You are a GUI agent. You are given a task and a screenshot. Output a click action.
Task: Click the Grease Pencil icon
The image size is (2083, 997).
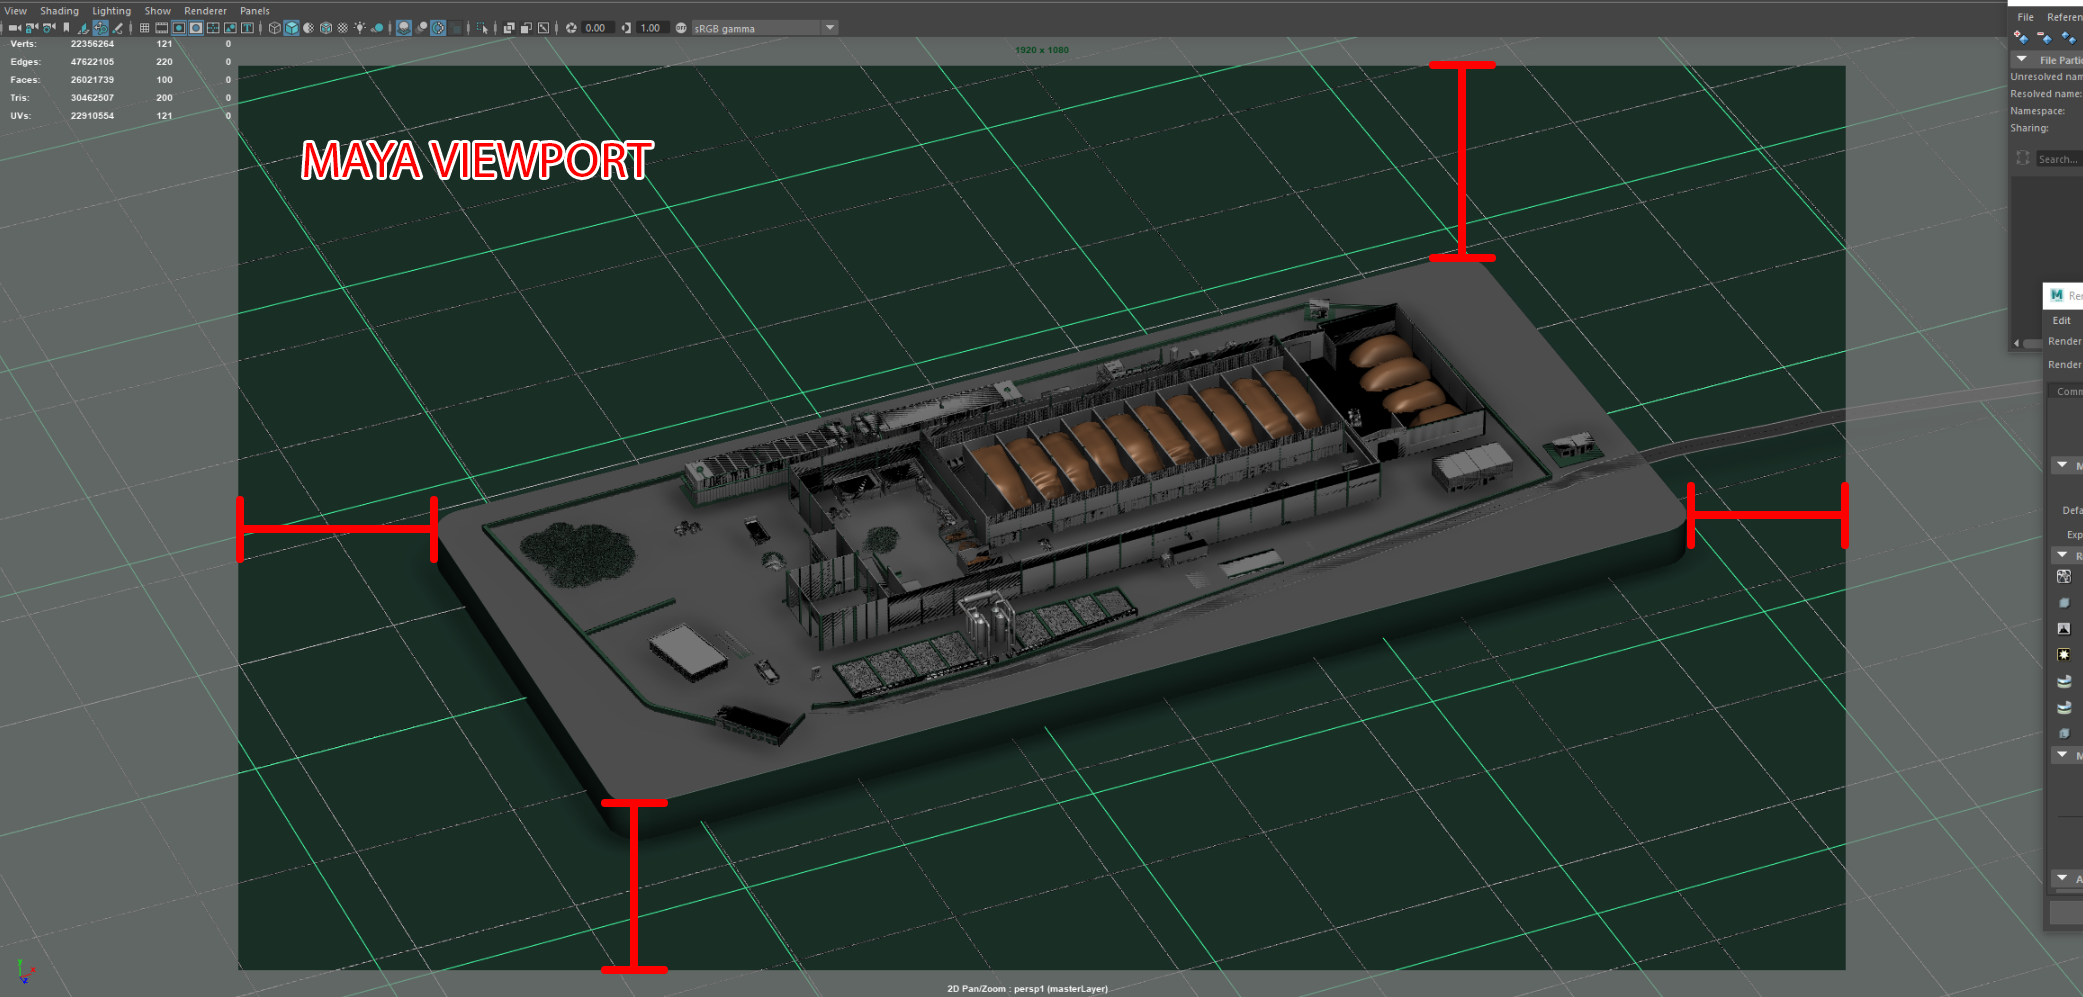coord(118,28)
